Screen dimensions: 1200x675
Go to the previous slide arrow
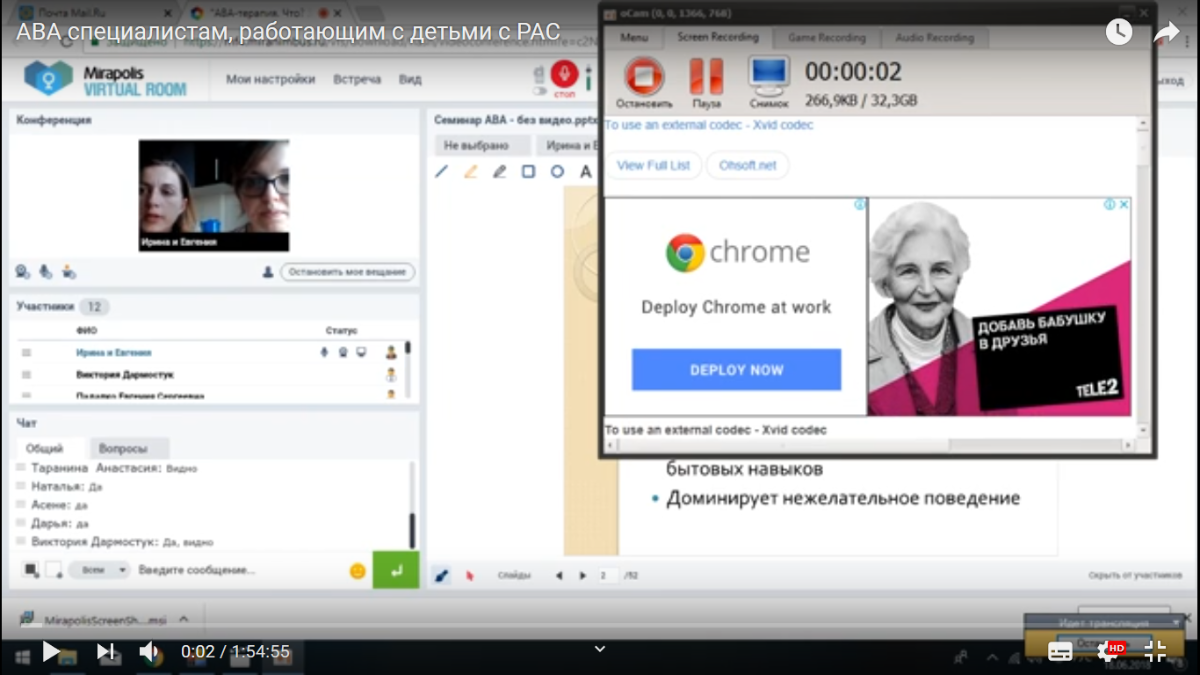(559, 576)
